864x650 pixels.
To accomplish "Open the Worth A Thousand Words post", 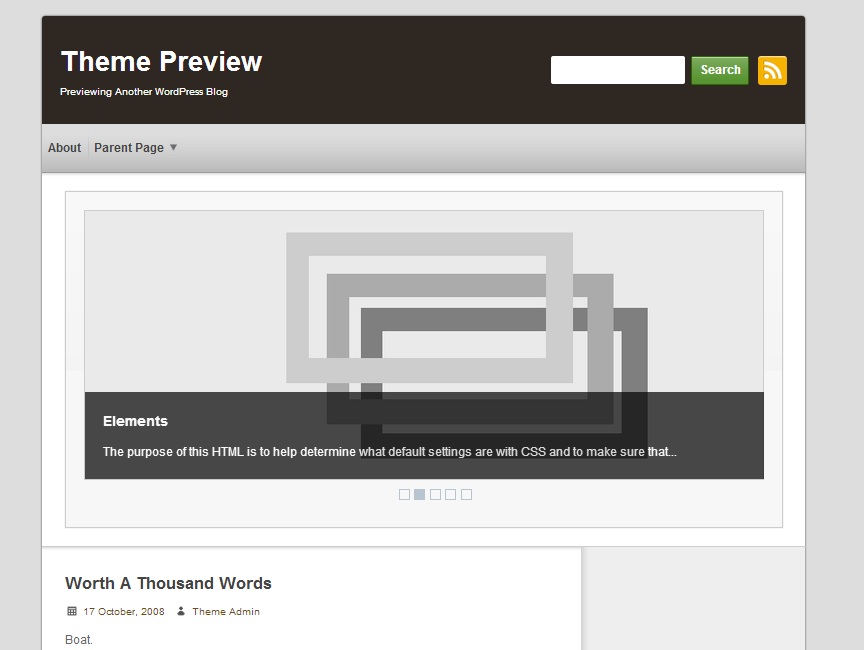I will pyautogui.click(x=168, y=583).
